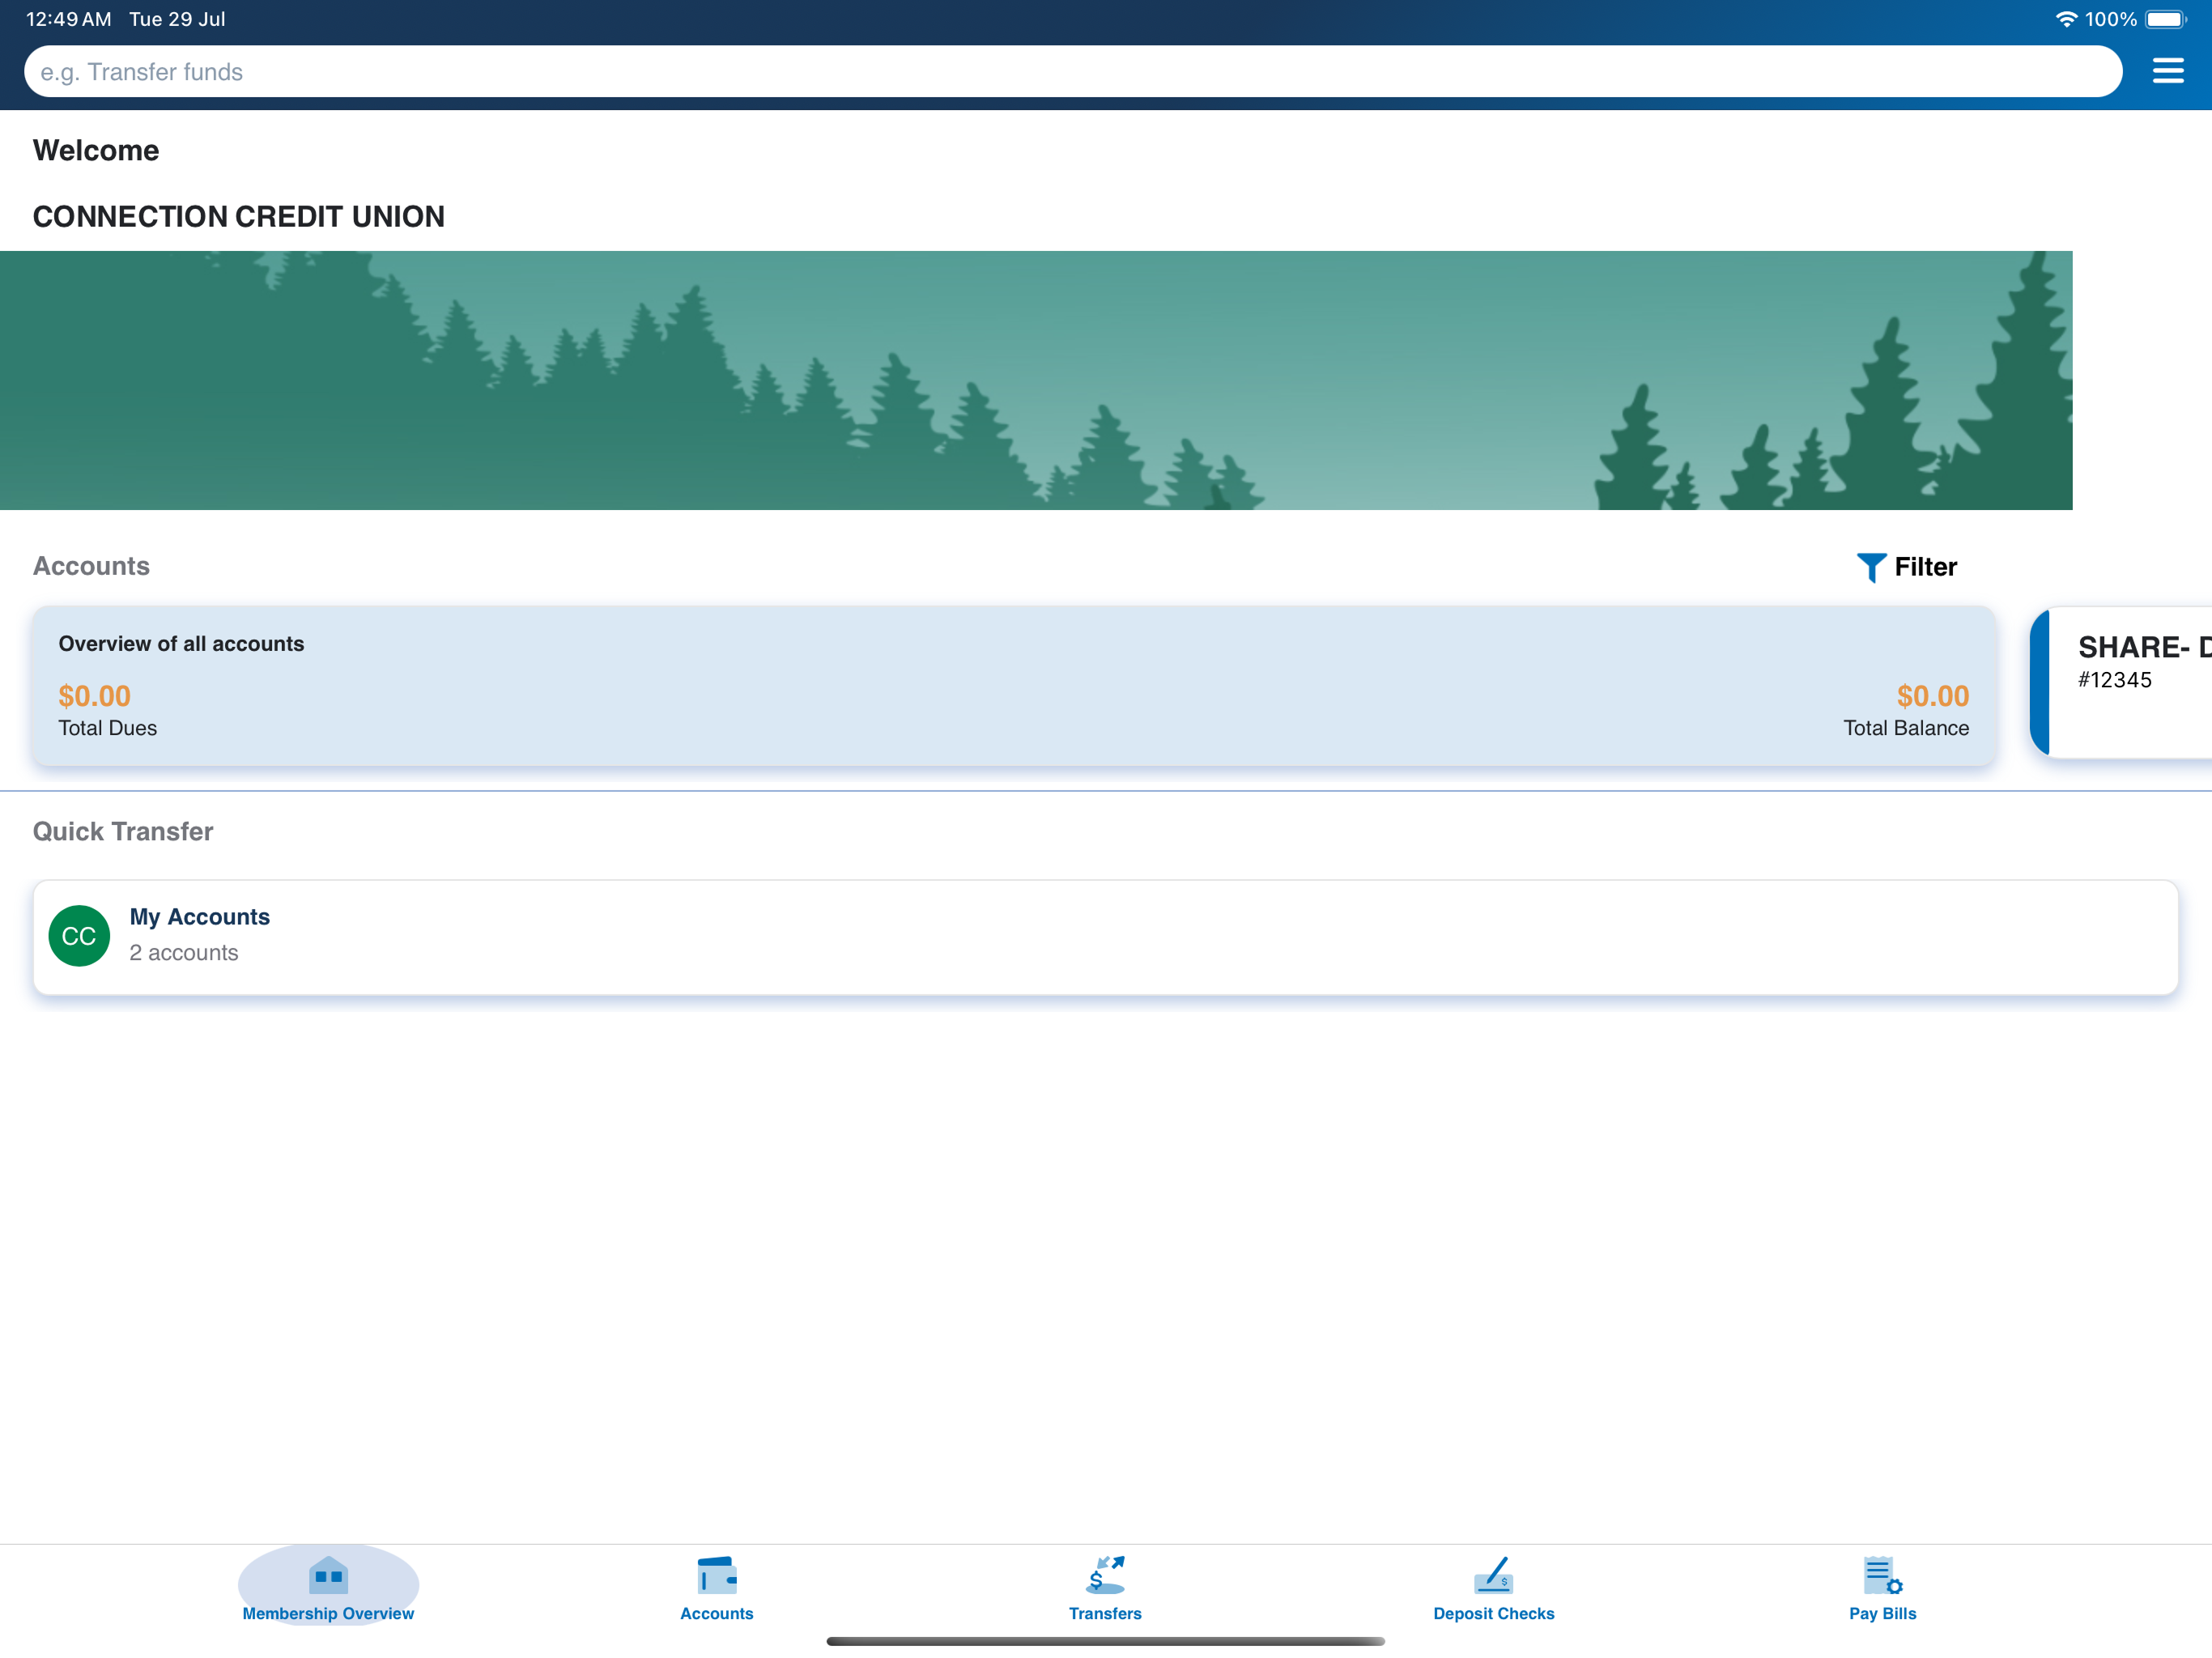Open My Accounts quick transfer row

pyautogui.click(x=1105, y=937)
